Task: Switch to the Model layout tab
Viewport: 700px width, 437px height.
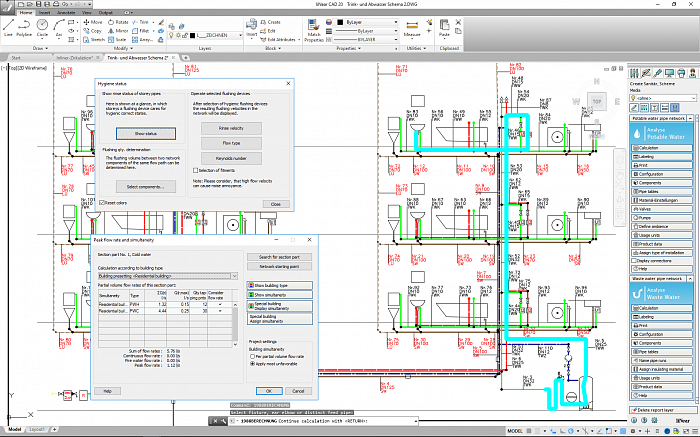Action: [x=14, y=429]
